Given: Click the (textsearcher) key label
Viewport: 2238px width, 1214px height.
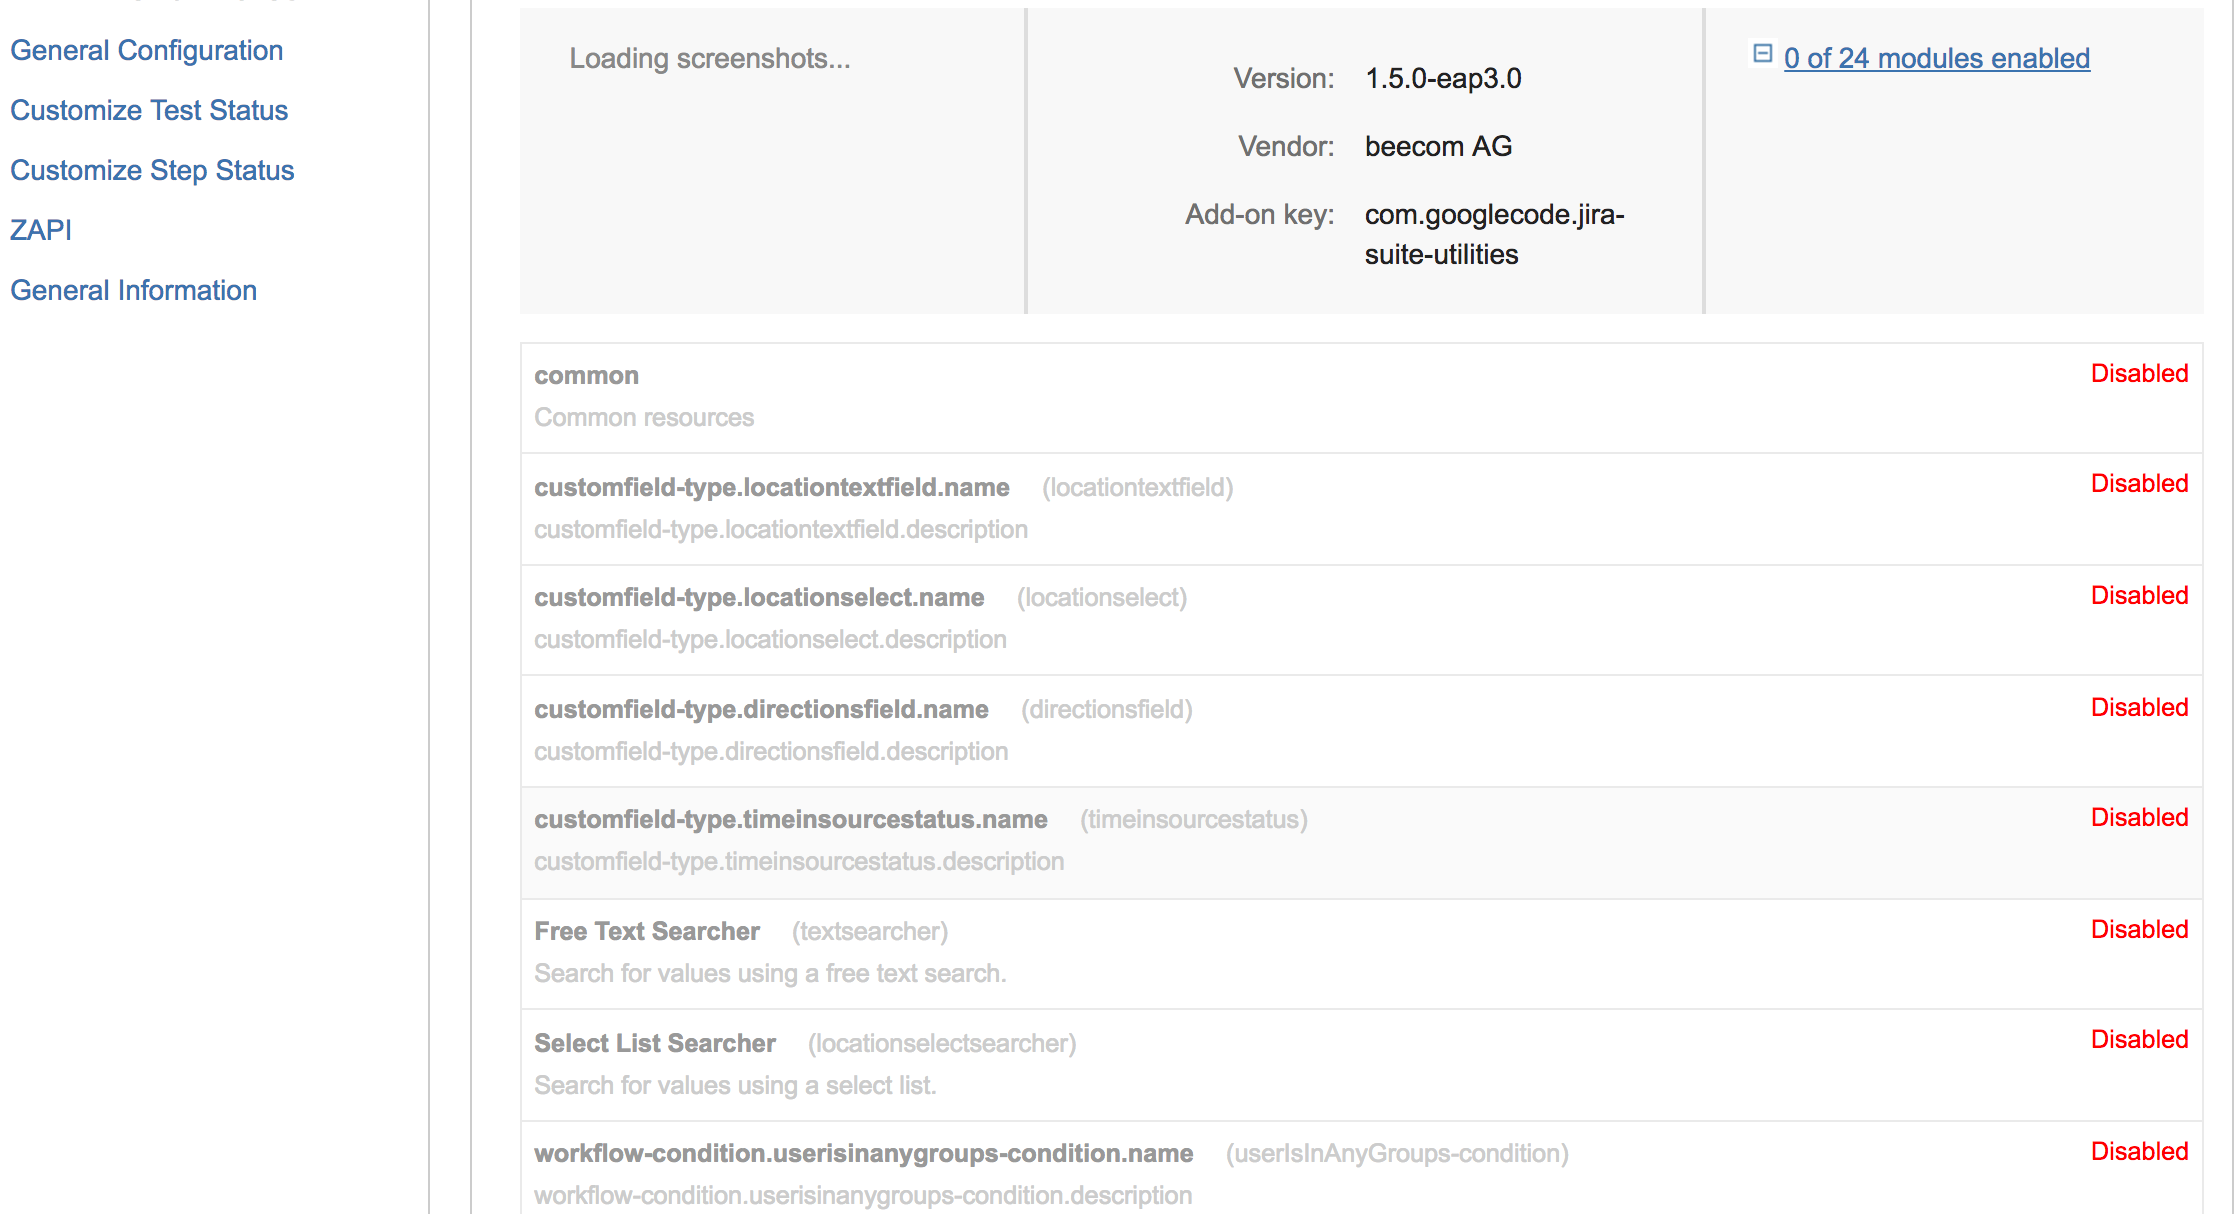Looking at the screenshot, I should [870, 932].
